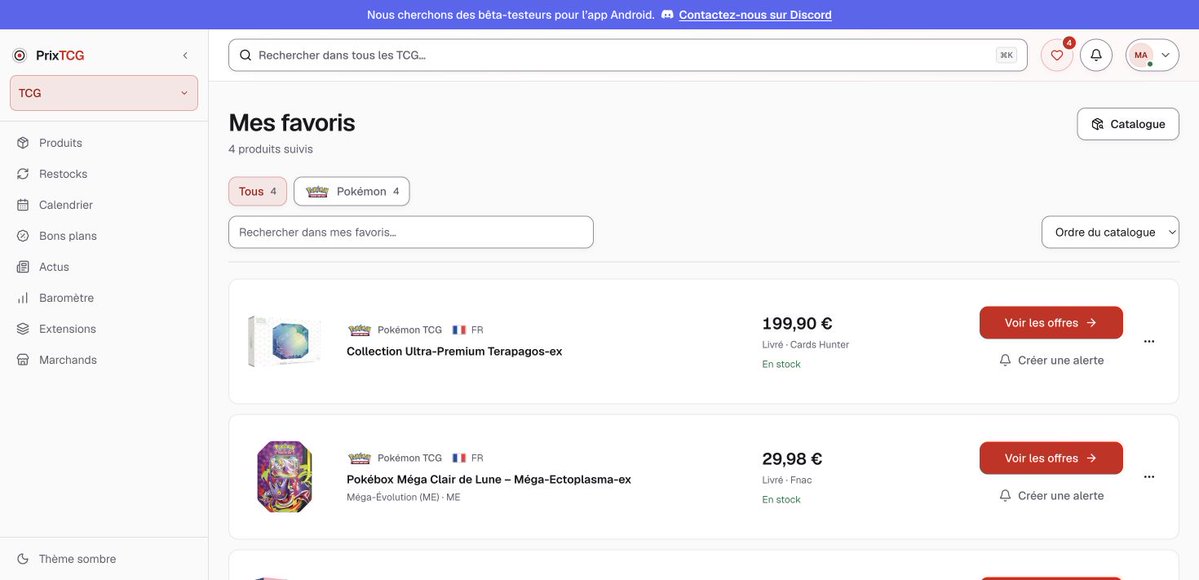This screenshot has height=580, width=1199.
Task: Click the Produits box icon
Action: 23,143
